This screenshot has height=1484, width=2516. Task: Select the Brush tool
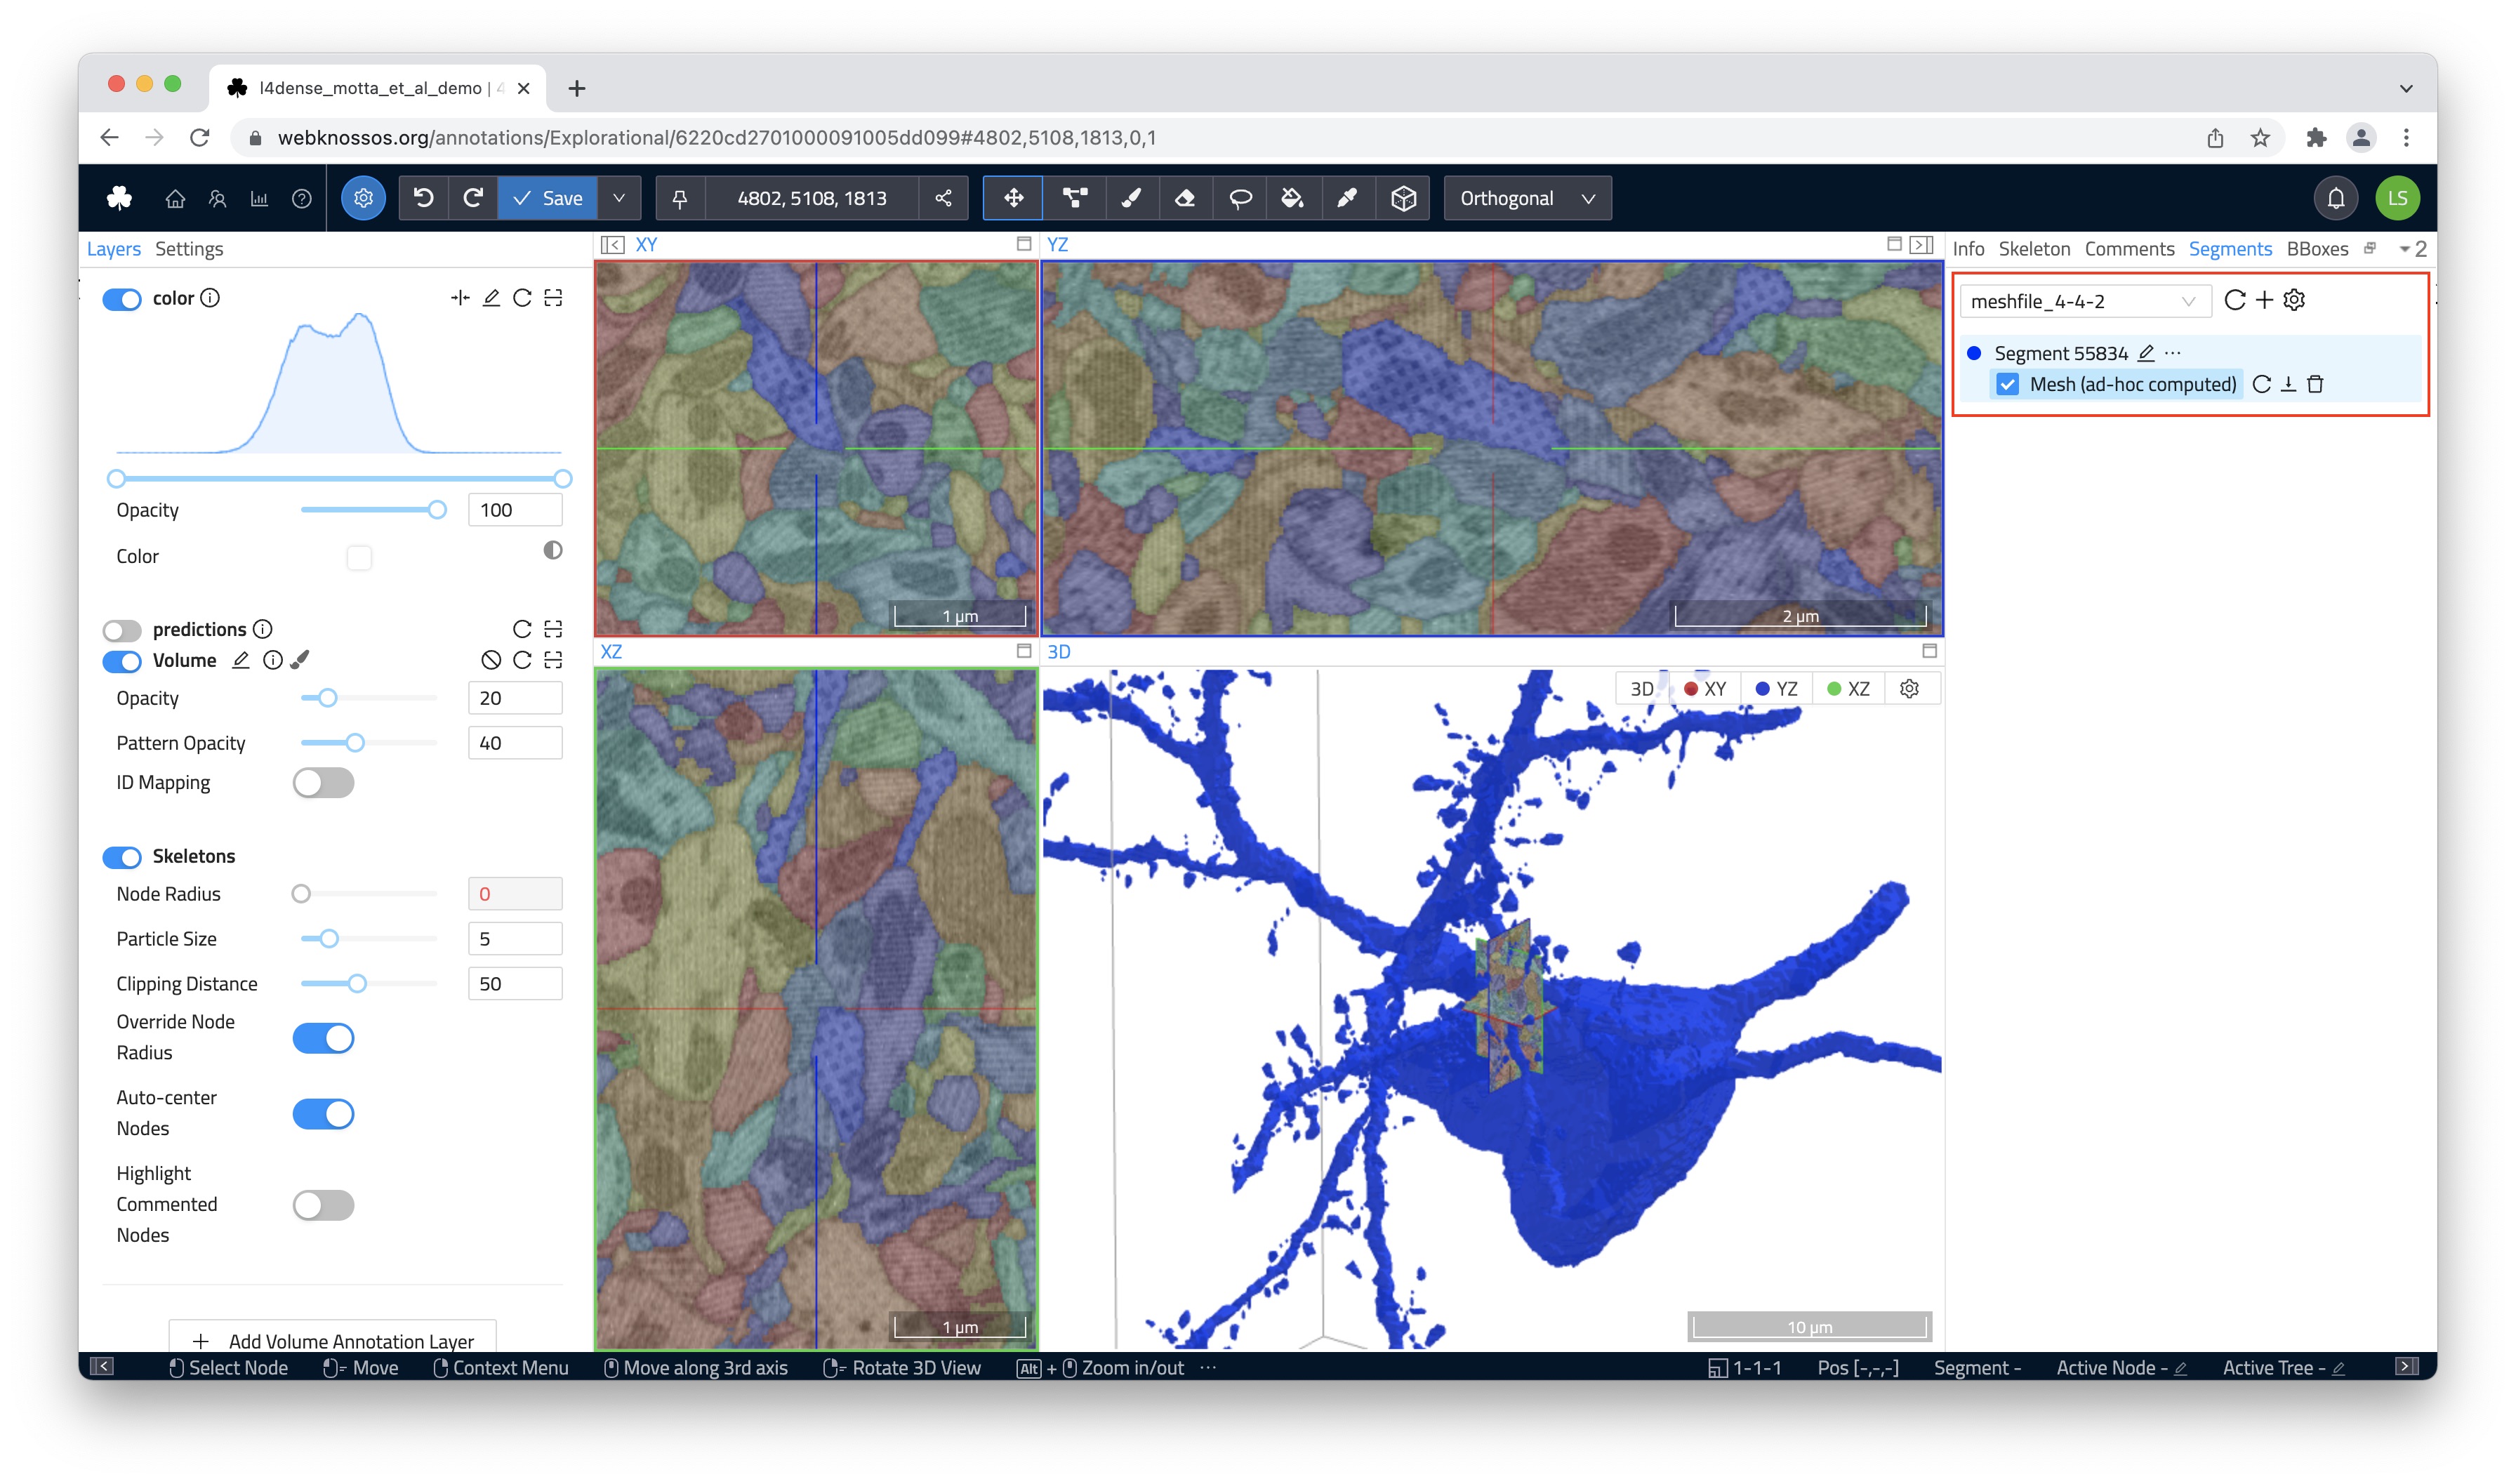click(x=1131, y=198)
